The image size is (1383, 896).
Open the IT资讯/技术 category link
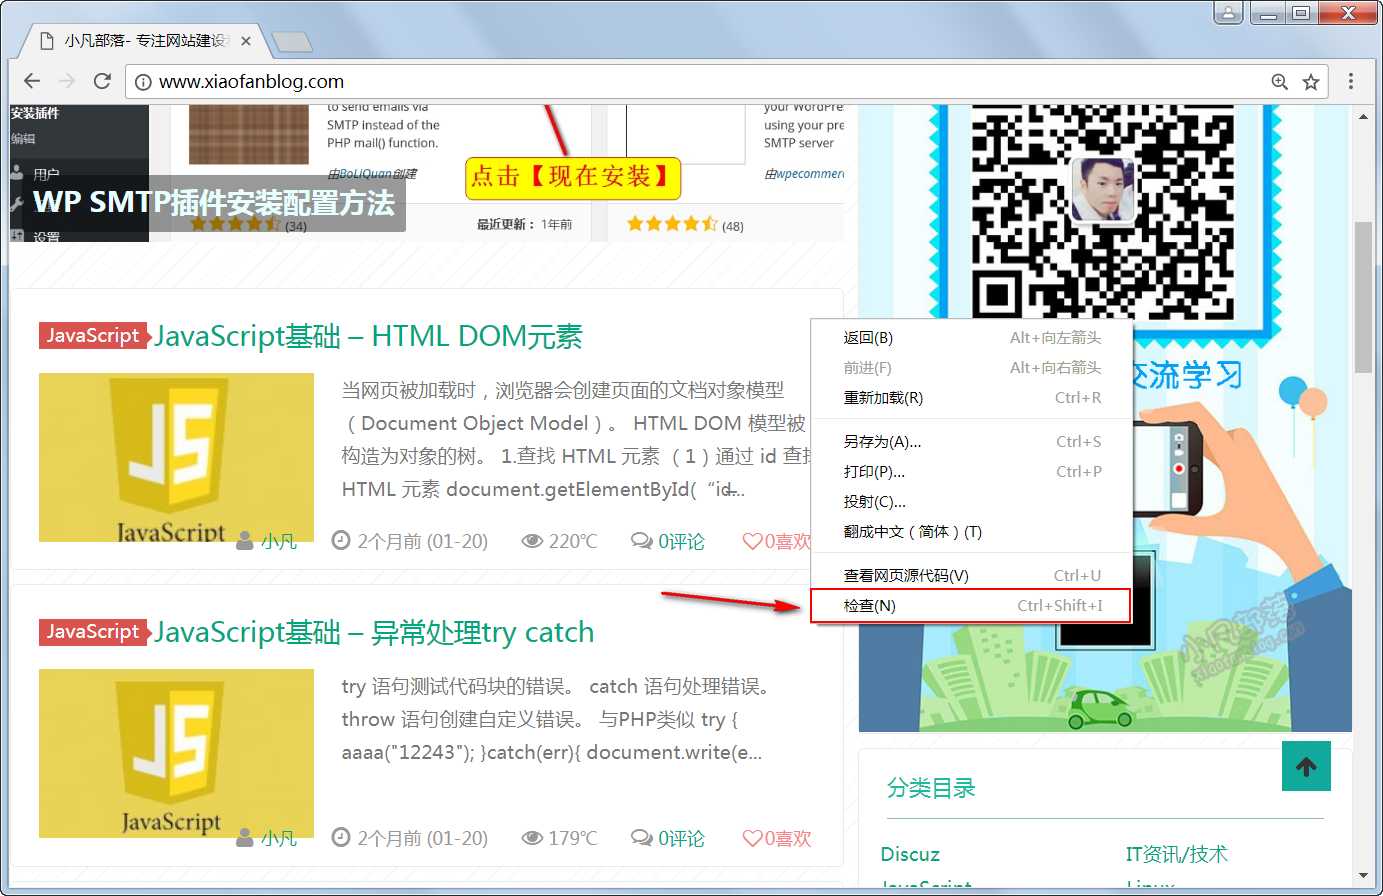pos(1176,854)
